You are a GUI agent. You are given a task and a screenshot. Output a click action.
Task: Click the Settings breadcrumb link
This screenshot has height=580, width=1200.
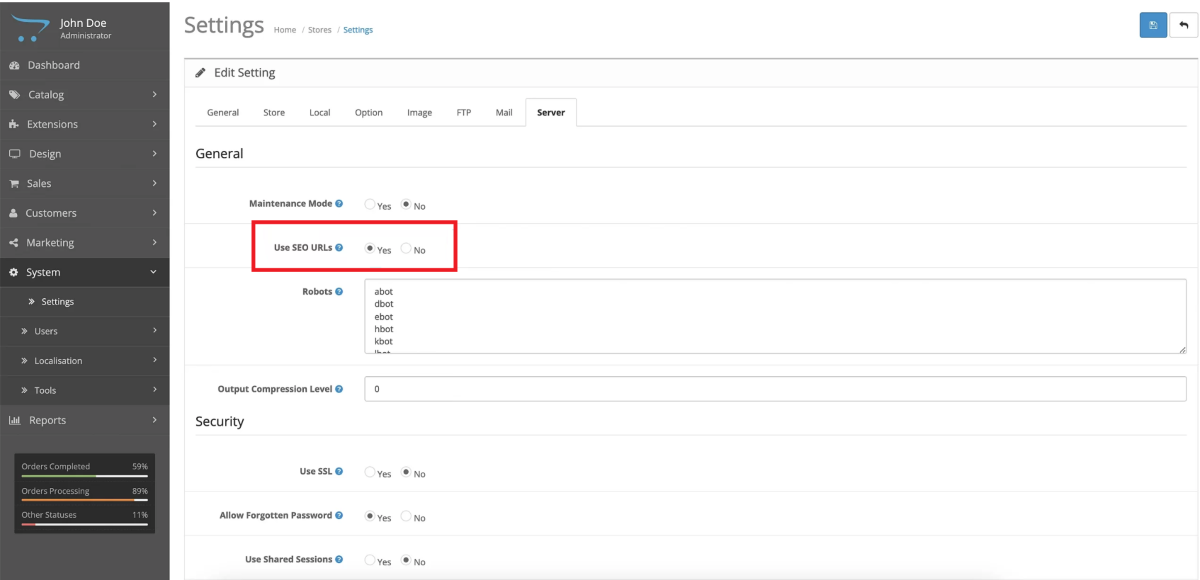click(x=358, y=30)
